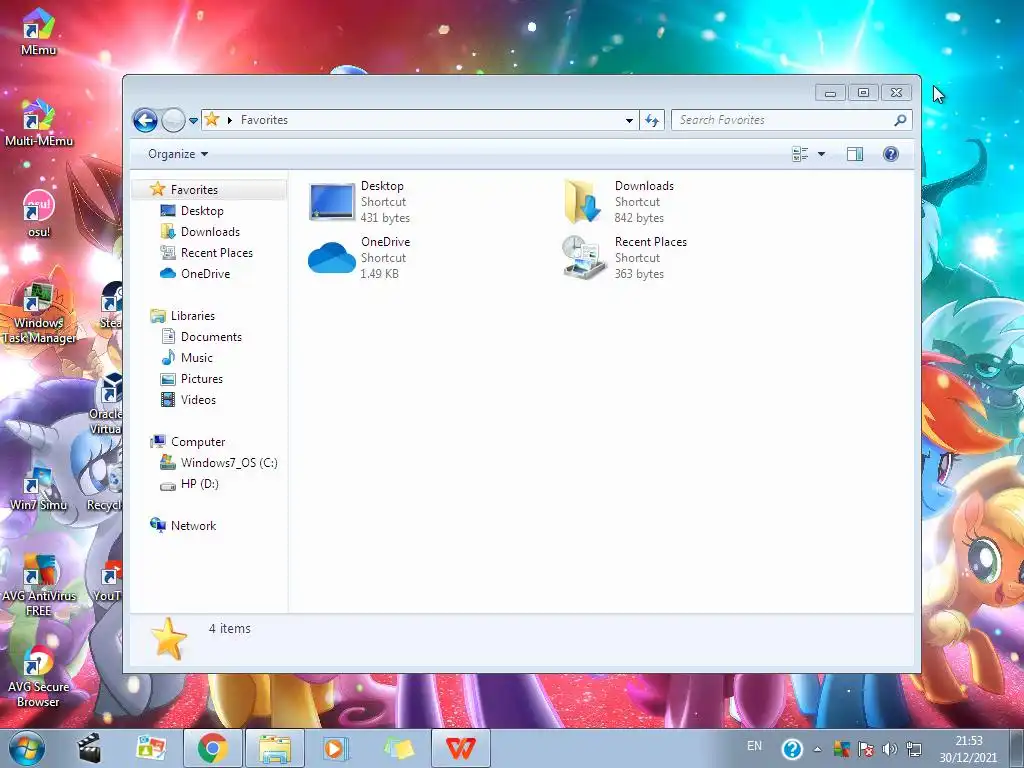Click the Windows Explorer taskbar button
Viewport: 1024px width, 768px height.
[274, 748]
